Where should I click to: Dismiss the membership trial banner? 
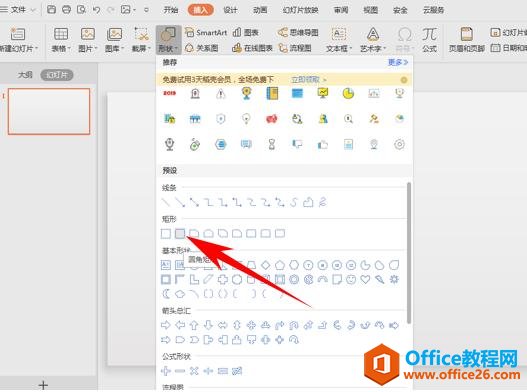(x=404, y=80)
